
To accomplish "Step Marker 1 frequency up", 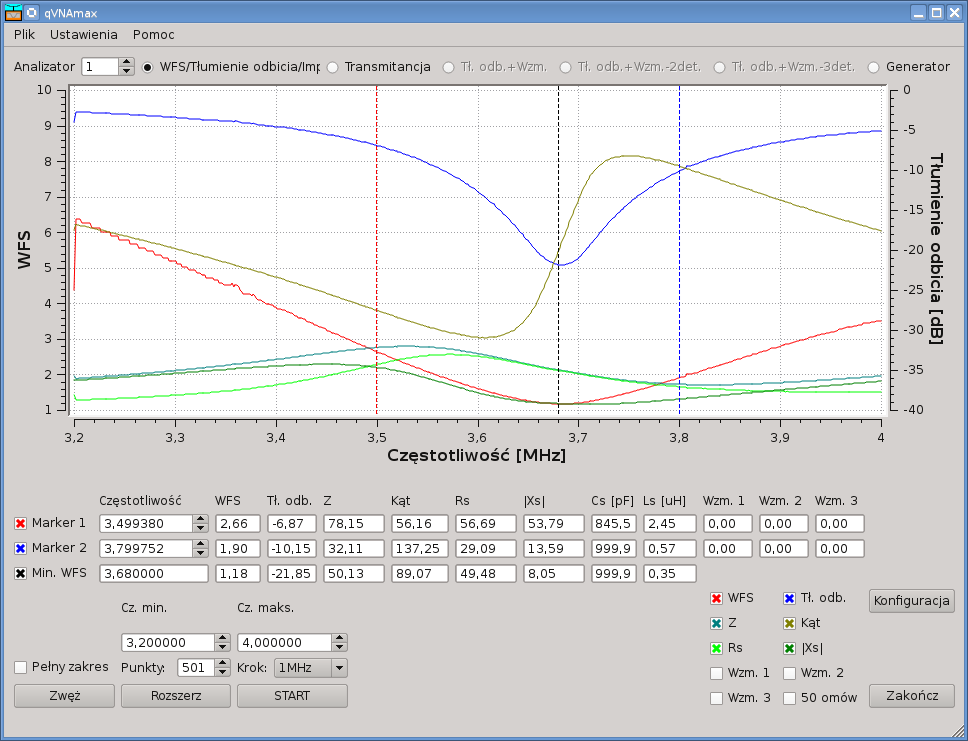I will click(x=200, y=519).
